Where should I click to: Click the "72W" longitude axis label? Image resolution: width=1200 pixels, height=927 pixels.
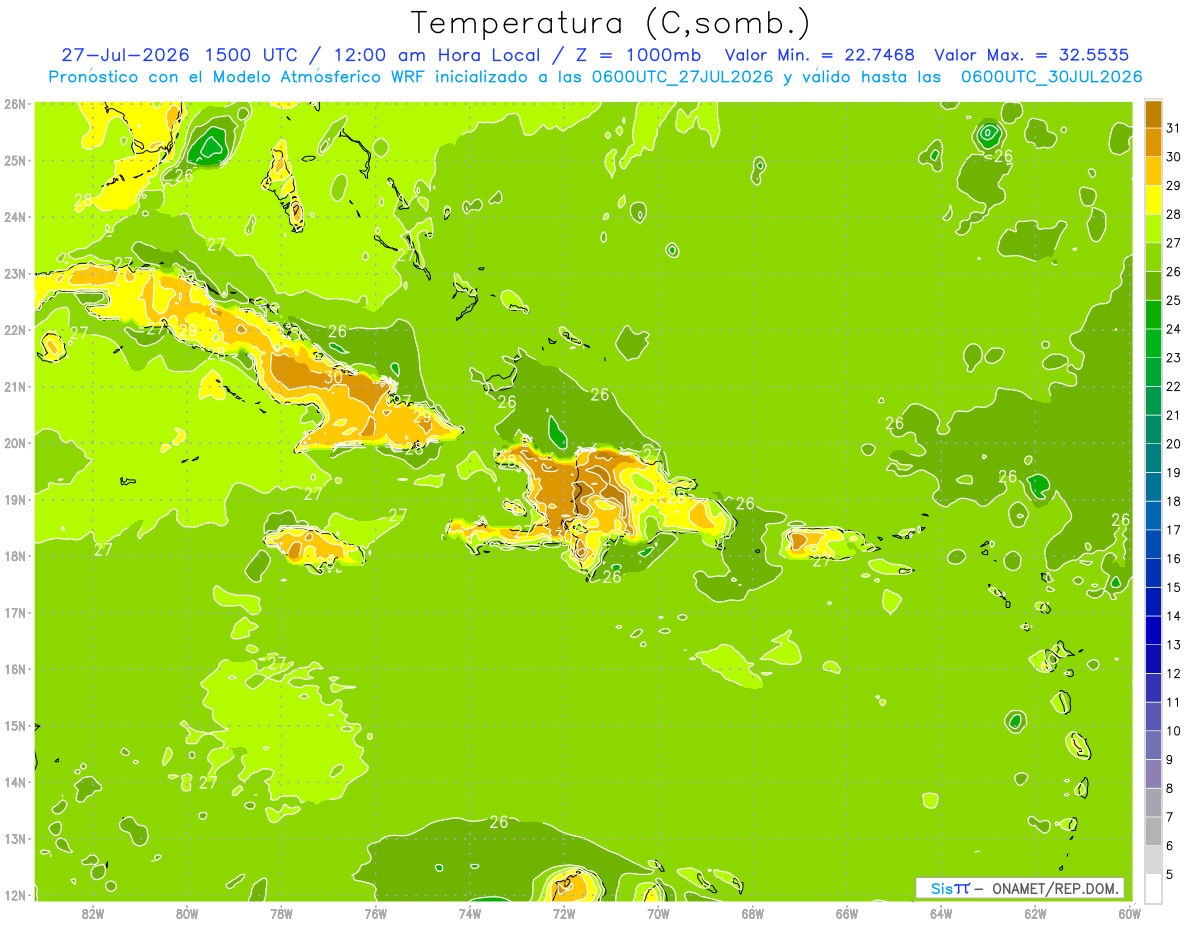click(x=564, y=913)
